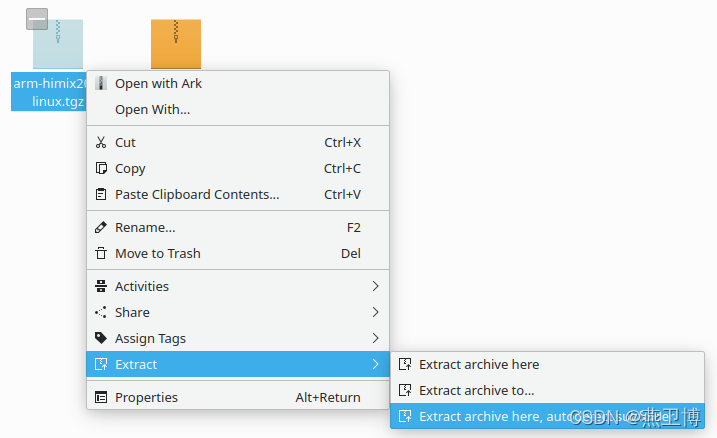Expand the Activities submenu arrow

click(x=375, y=286)
